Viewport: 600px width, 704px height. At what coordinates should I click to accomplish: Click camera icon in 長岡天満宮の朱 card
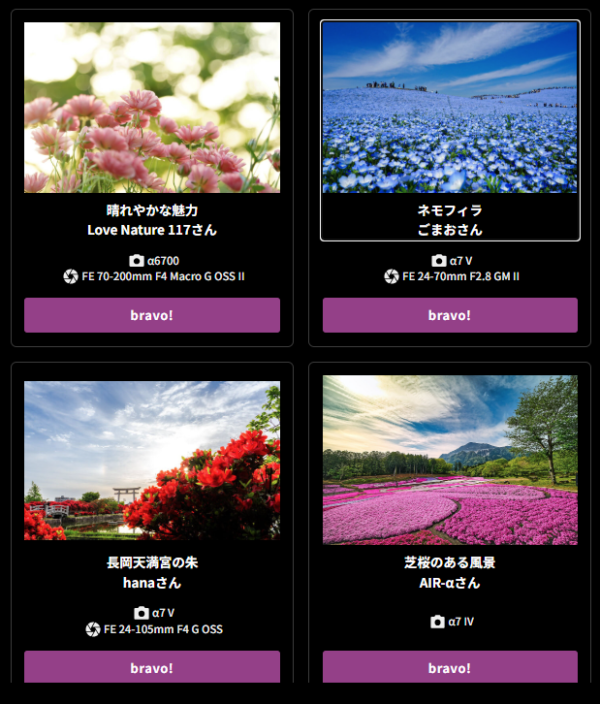click(141, 613)
